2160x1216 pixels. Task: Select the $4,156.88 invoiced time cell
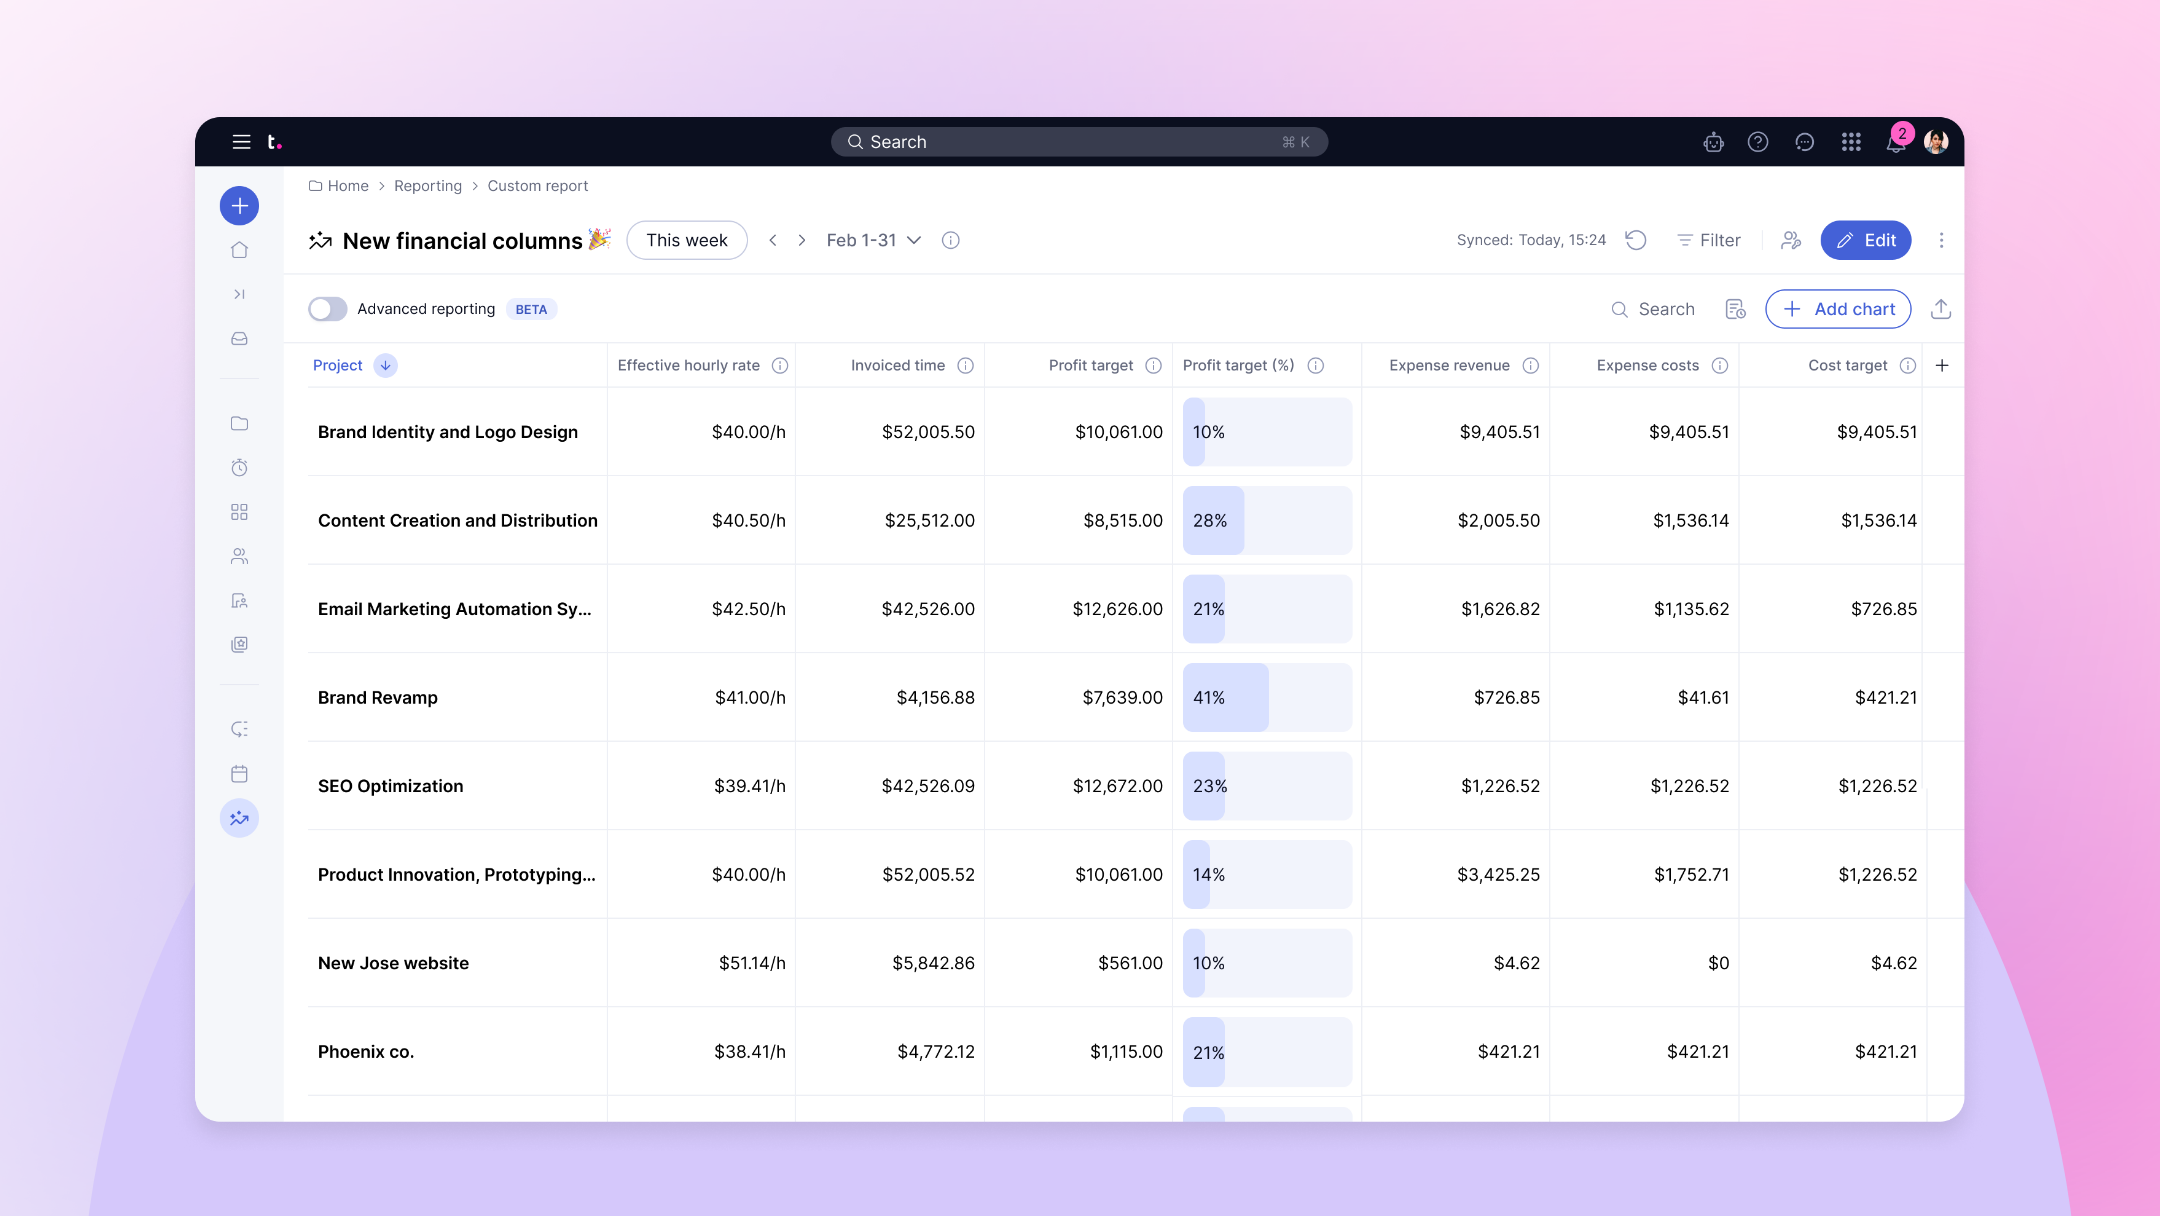[x=935, y=698]
